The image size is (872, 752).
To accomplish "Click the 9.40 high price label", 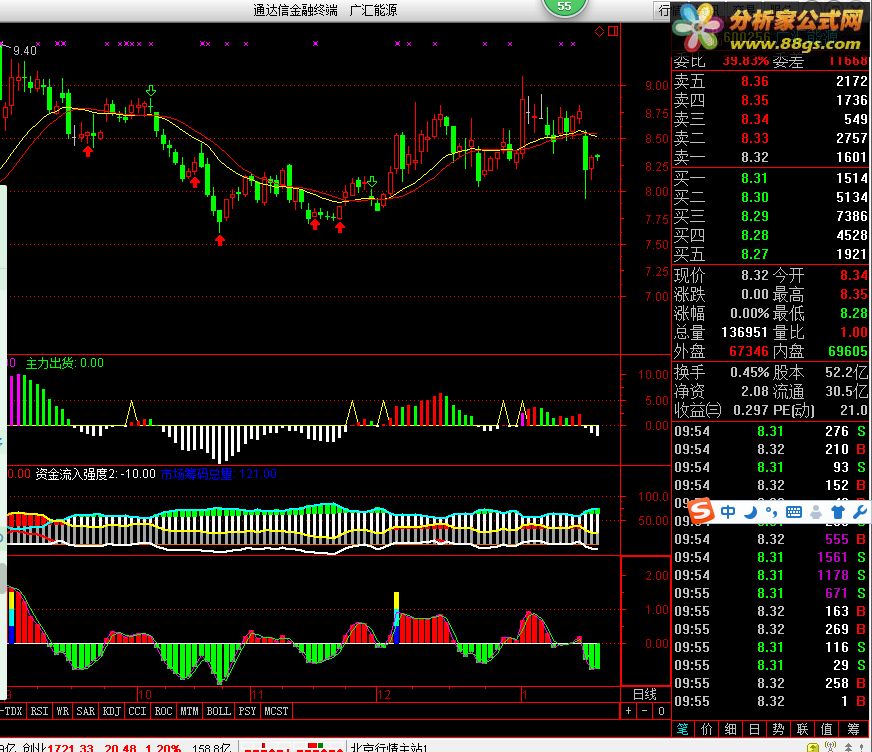I will click(25, 51).
